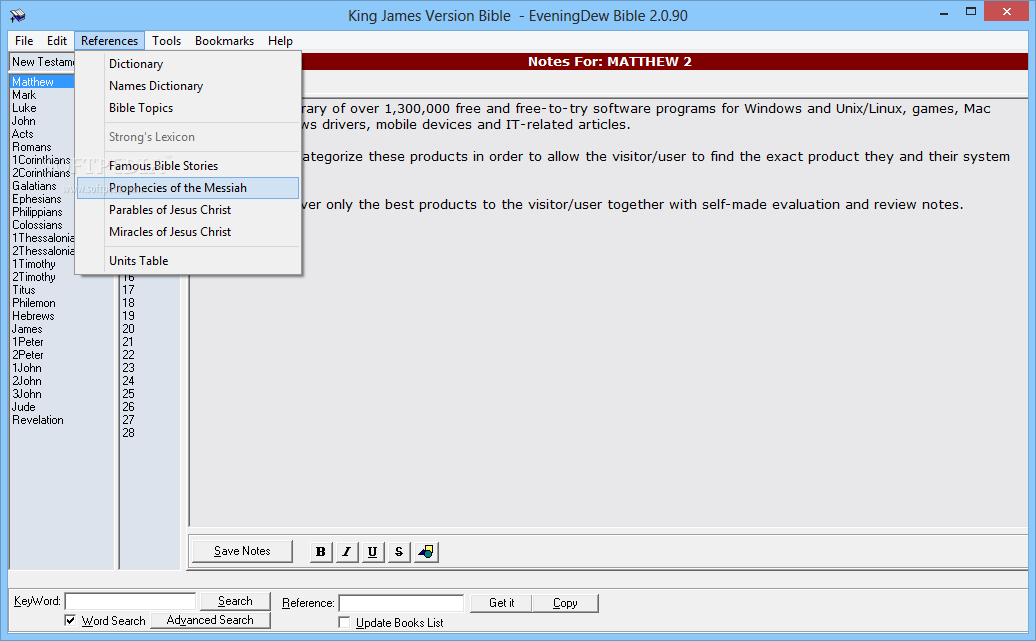
Task: Choose Names Dictionary menu entry
Action: 188,86
